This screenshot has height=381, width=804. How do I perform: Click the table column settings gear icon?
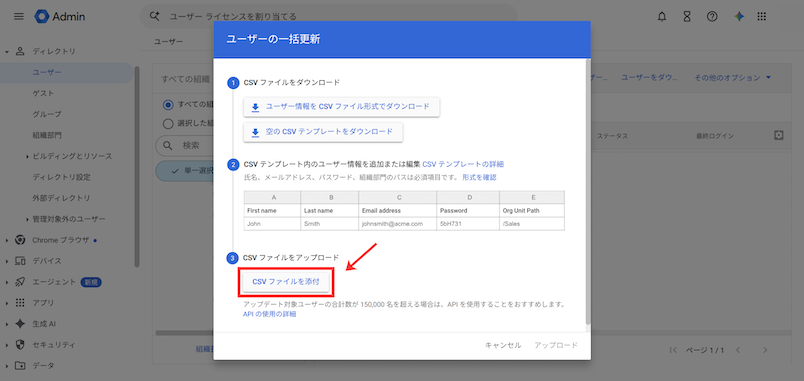779,135
